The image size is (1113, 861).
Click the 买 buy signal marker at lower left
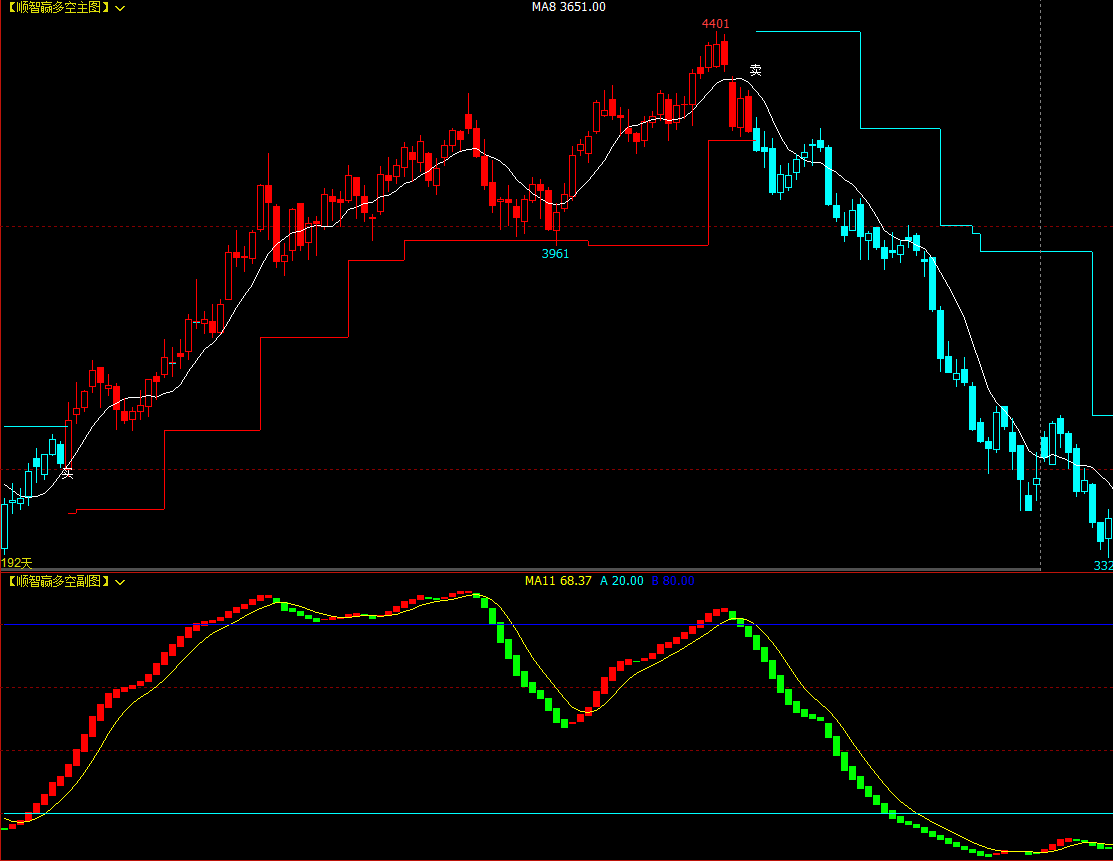[x=67, y=473]
